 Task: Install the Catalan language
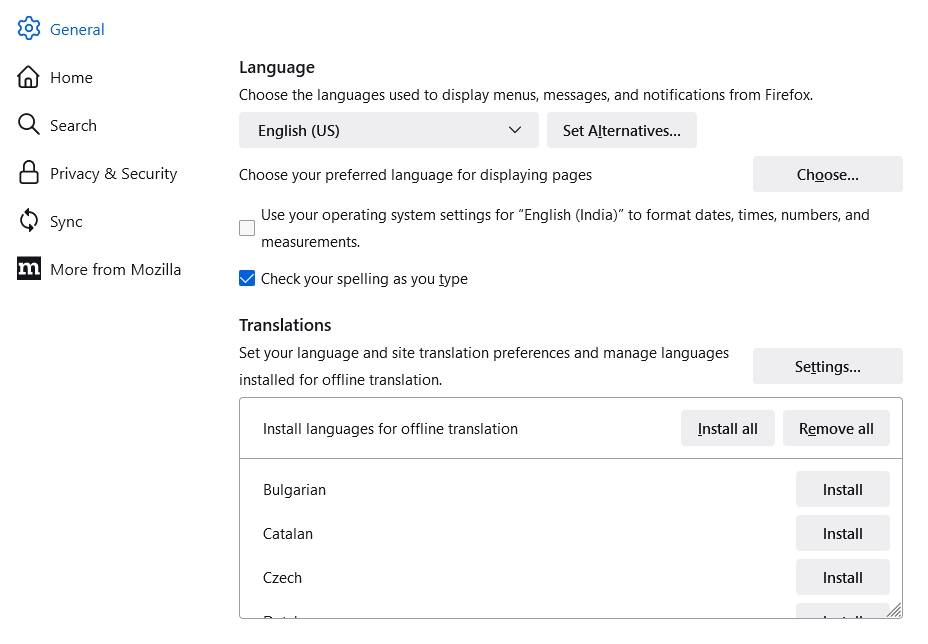tap(842, 533)
